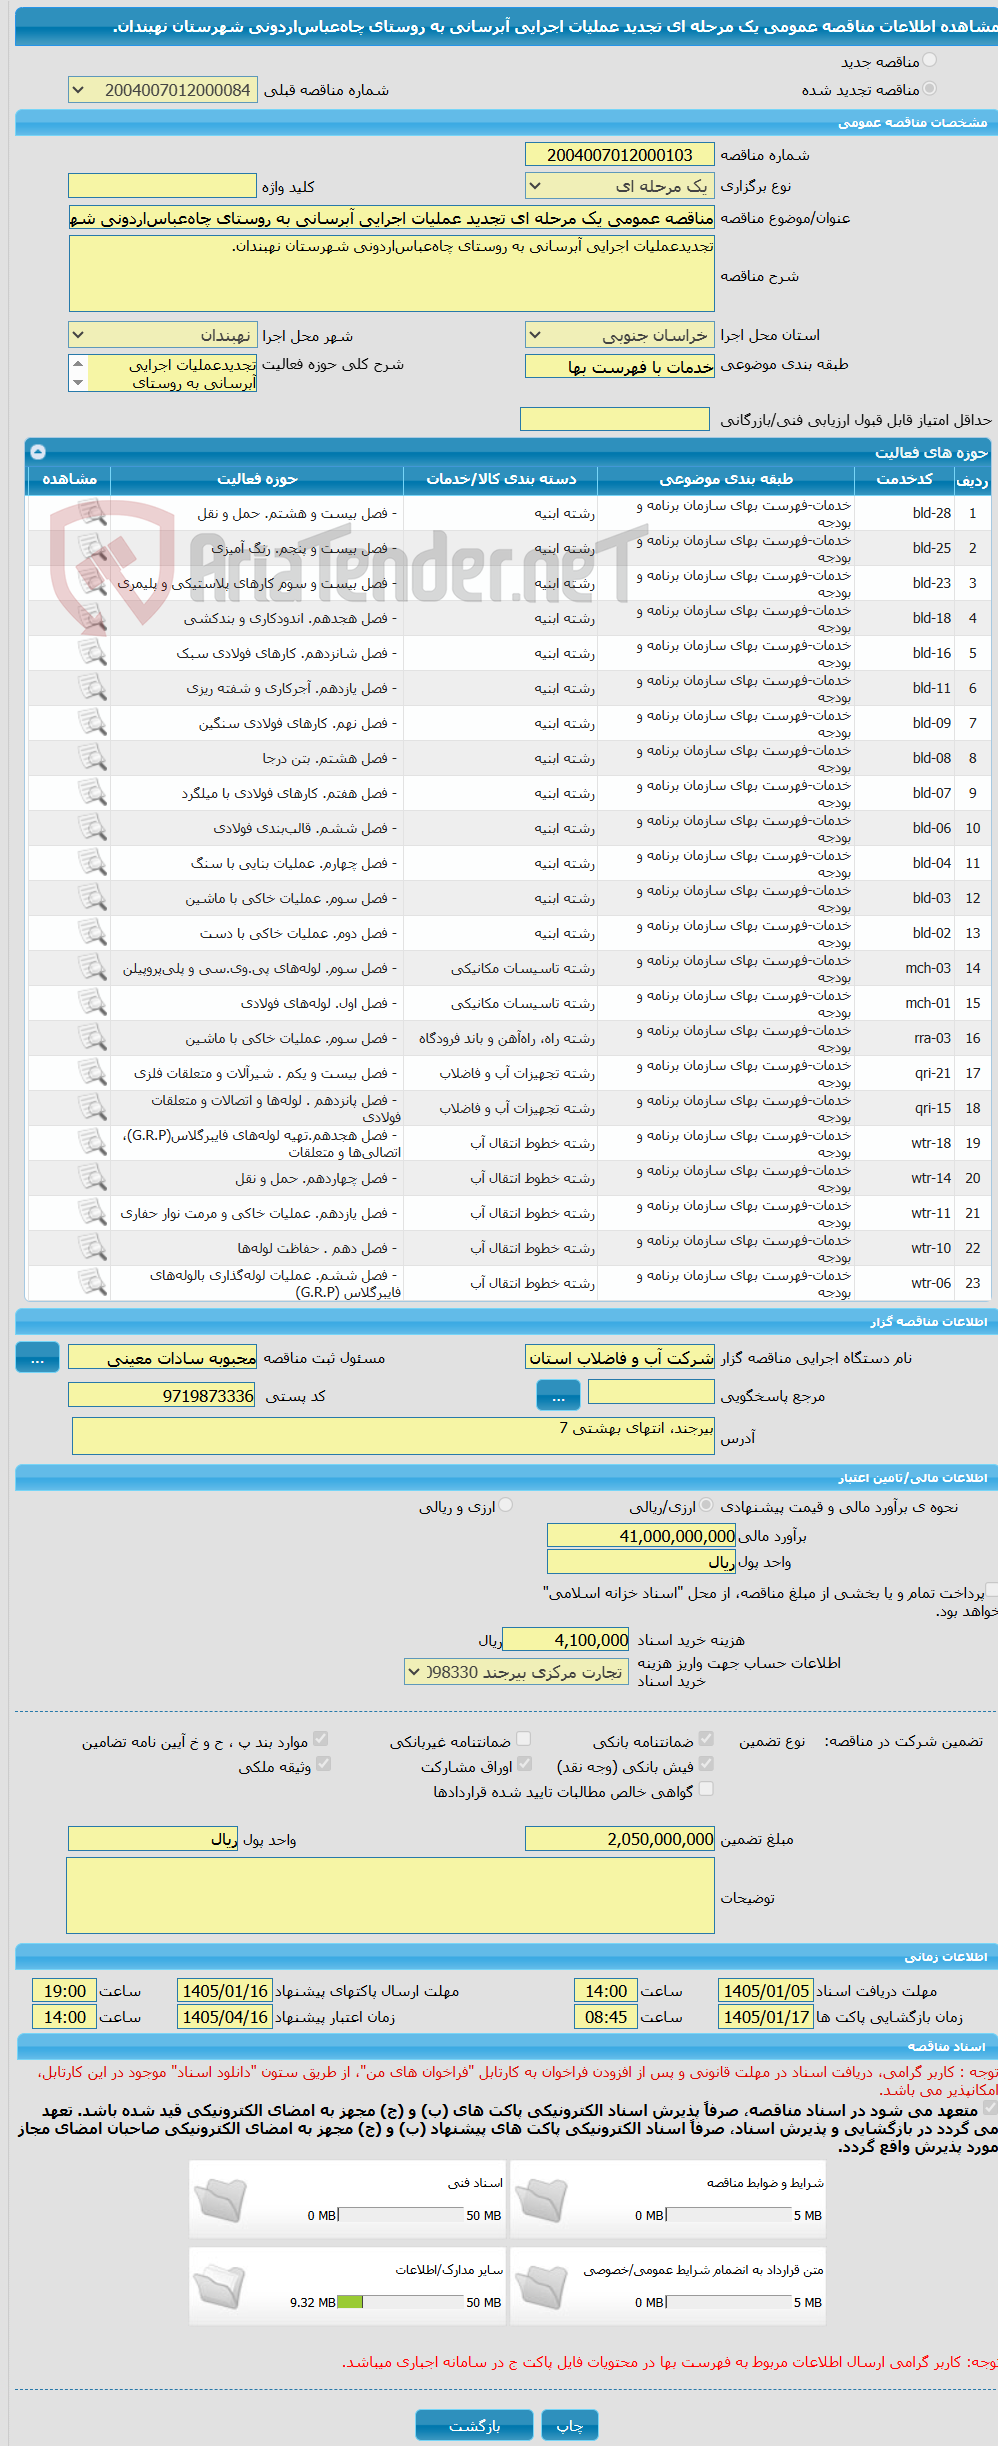Toggle وثیقه ملکی checkbox
Screen dimensions: 998x2446
pos(323,1764)
